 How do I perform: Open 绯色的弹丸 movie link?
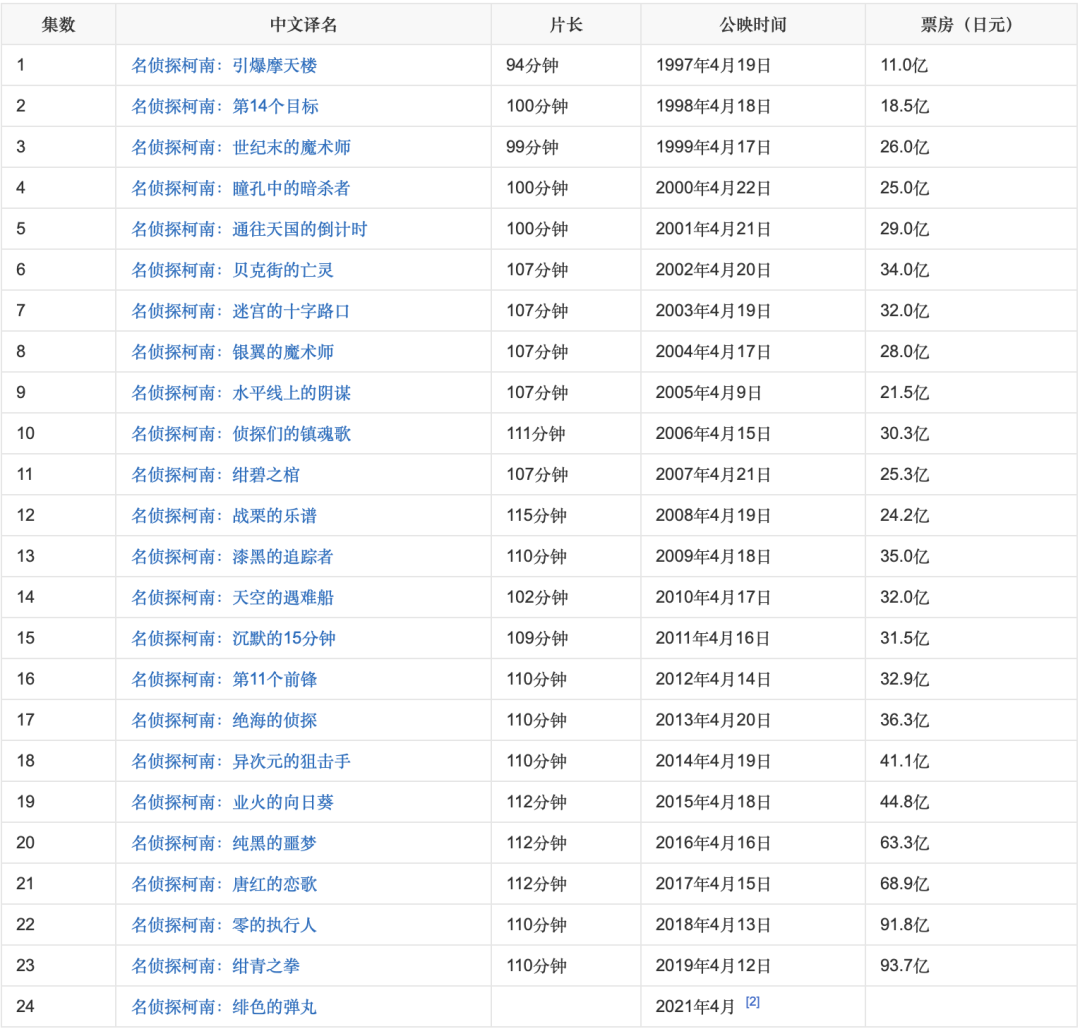[224, 1008]
